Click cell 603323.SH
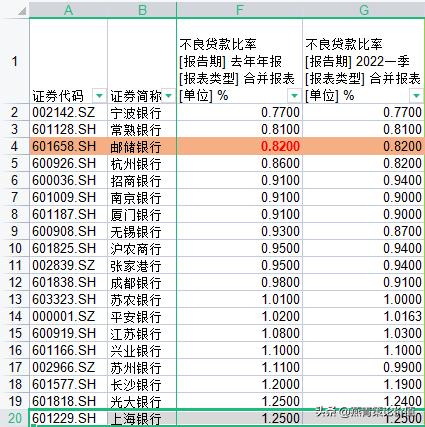 coord(68,299)
